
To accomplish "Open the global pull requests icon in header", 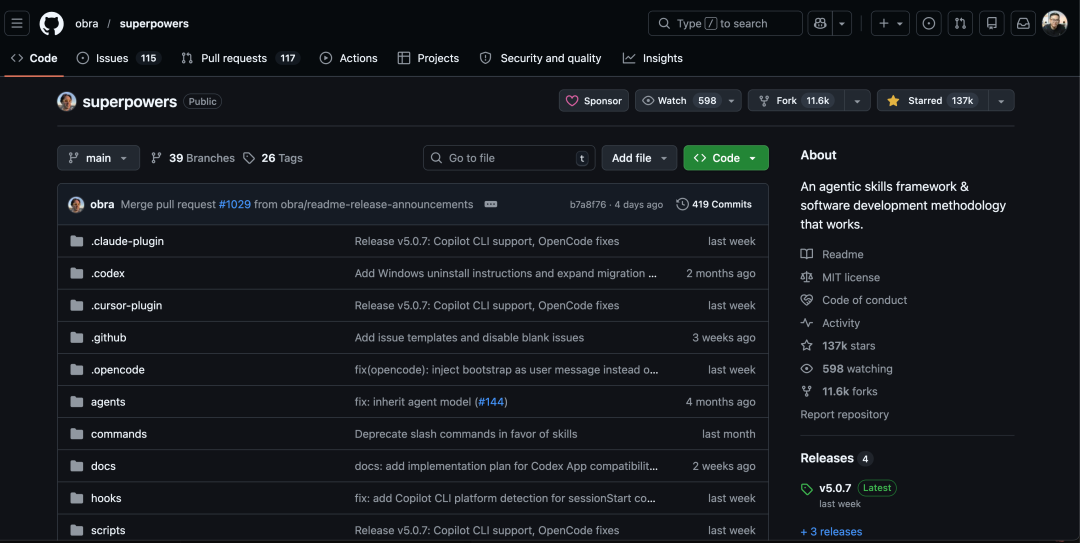I will 960,23.
